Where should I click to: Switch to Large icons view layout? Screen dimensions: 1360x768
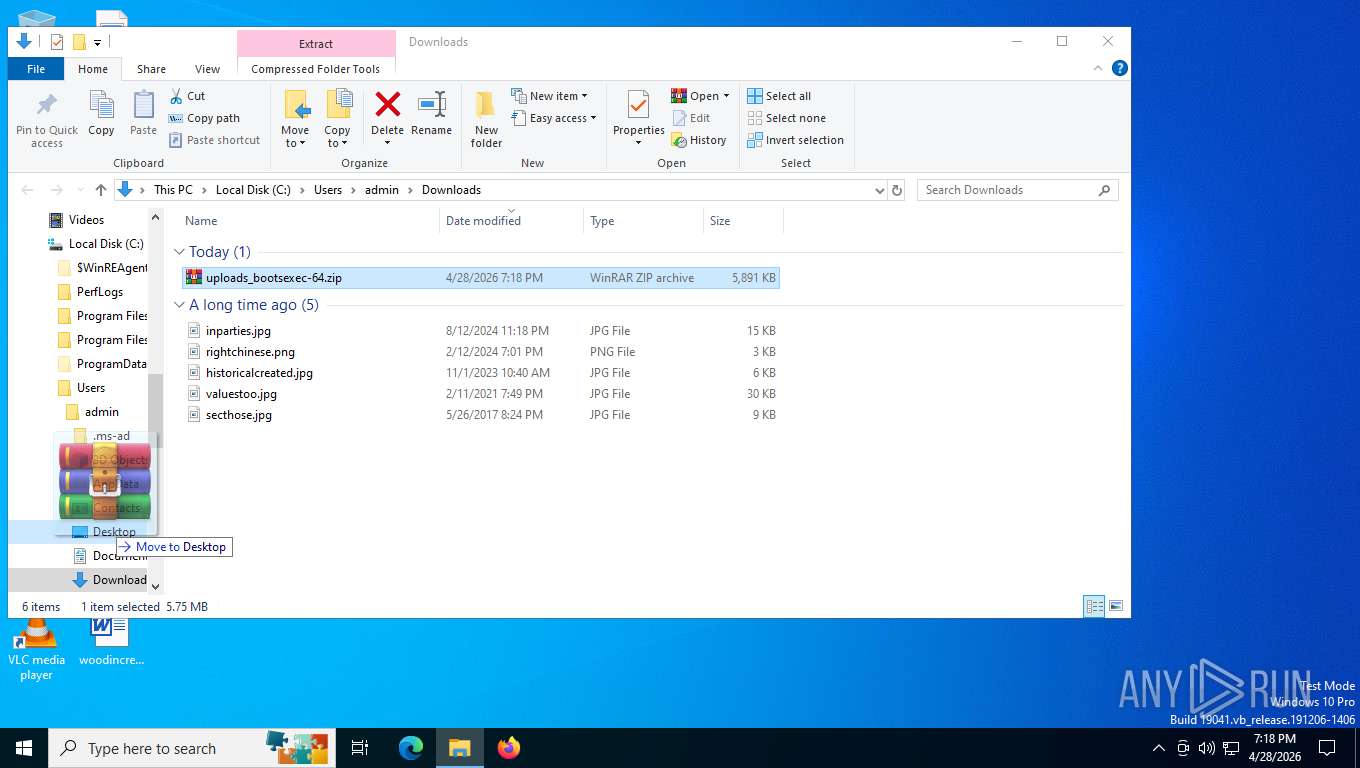pyautogui.click(x=1116, y=606)
